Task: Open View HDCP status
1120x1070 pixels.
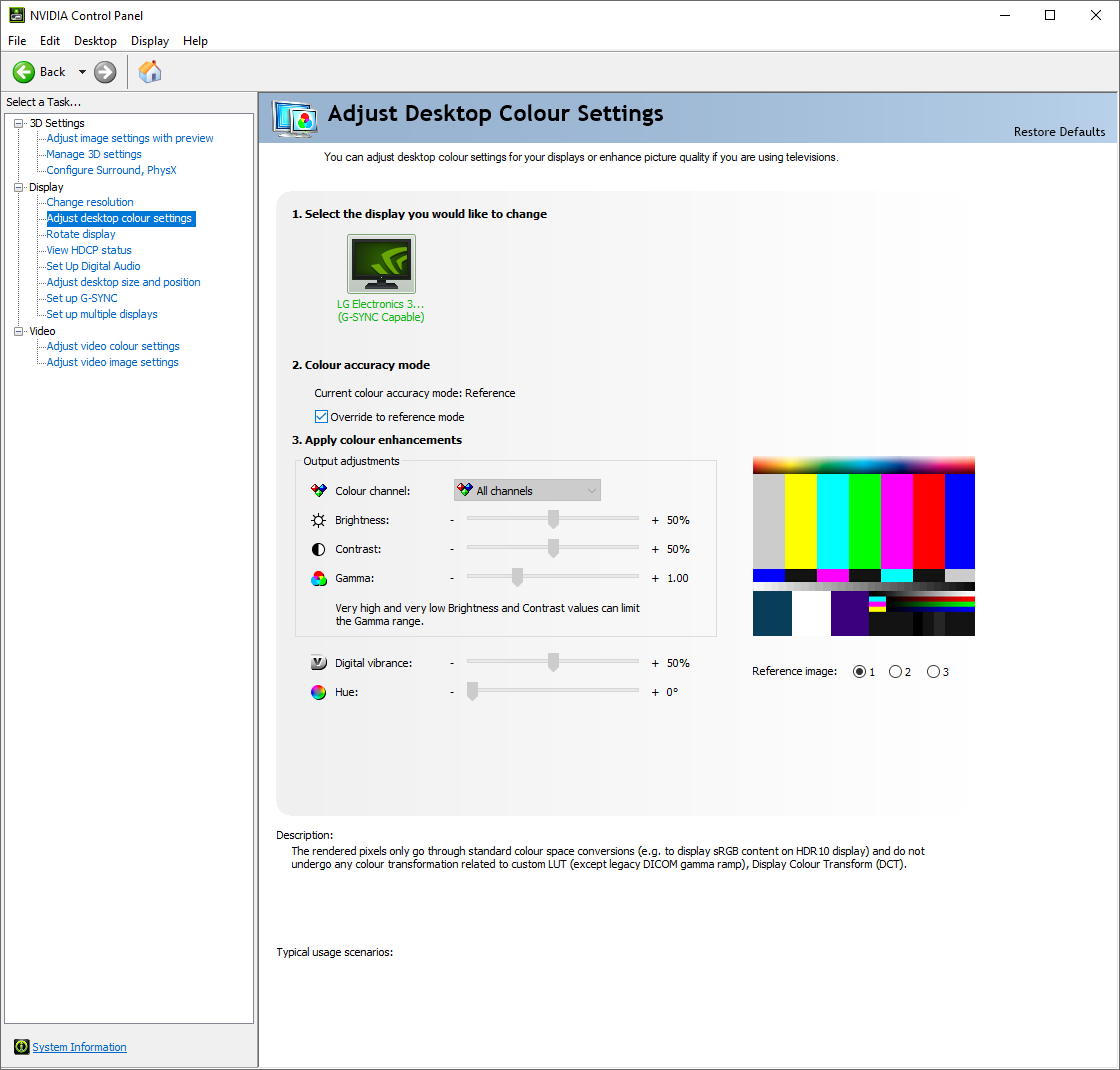Action: pos(89,250)
